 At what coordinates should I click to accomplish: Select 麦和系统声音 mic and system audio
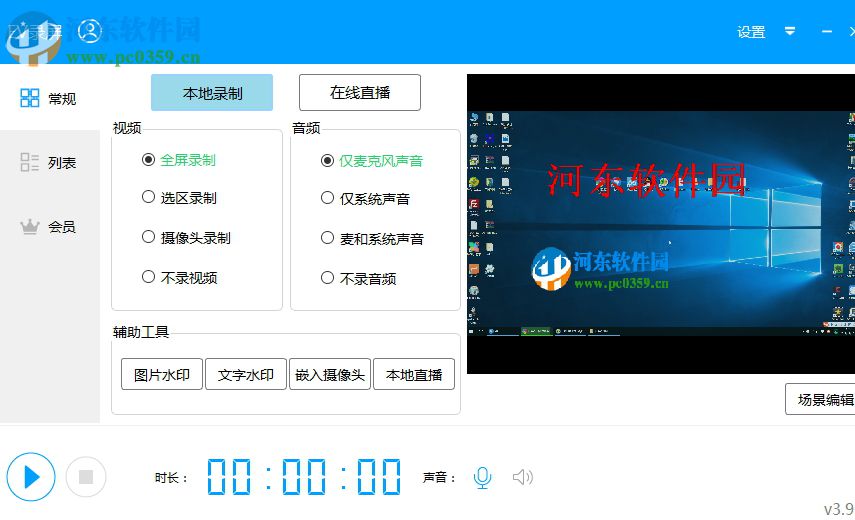(x=372, y=238)
